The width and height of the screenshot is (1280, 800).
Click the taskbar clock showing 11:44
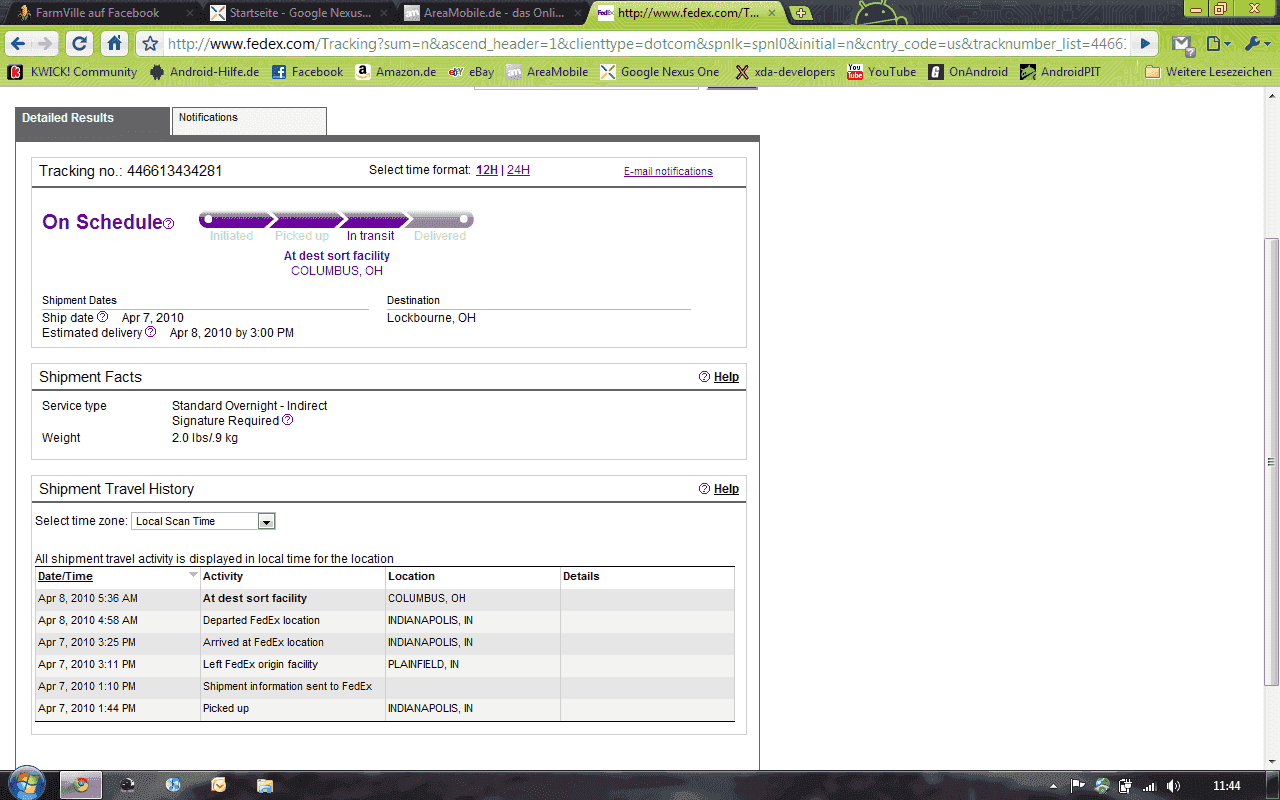1226,786
